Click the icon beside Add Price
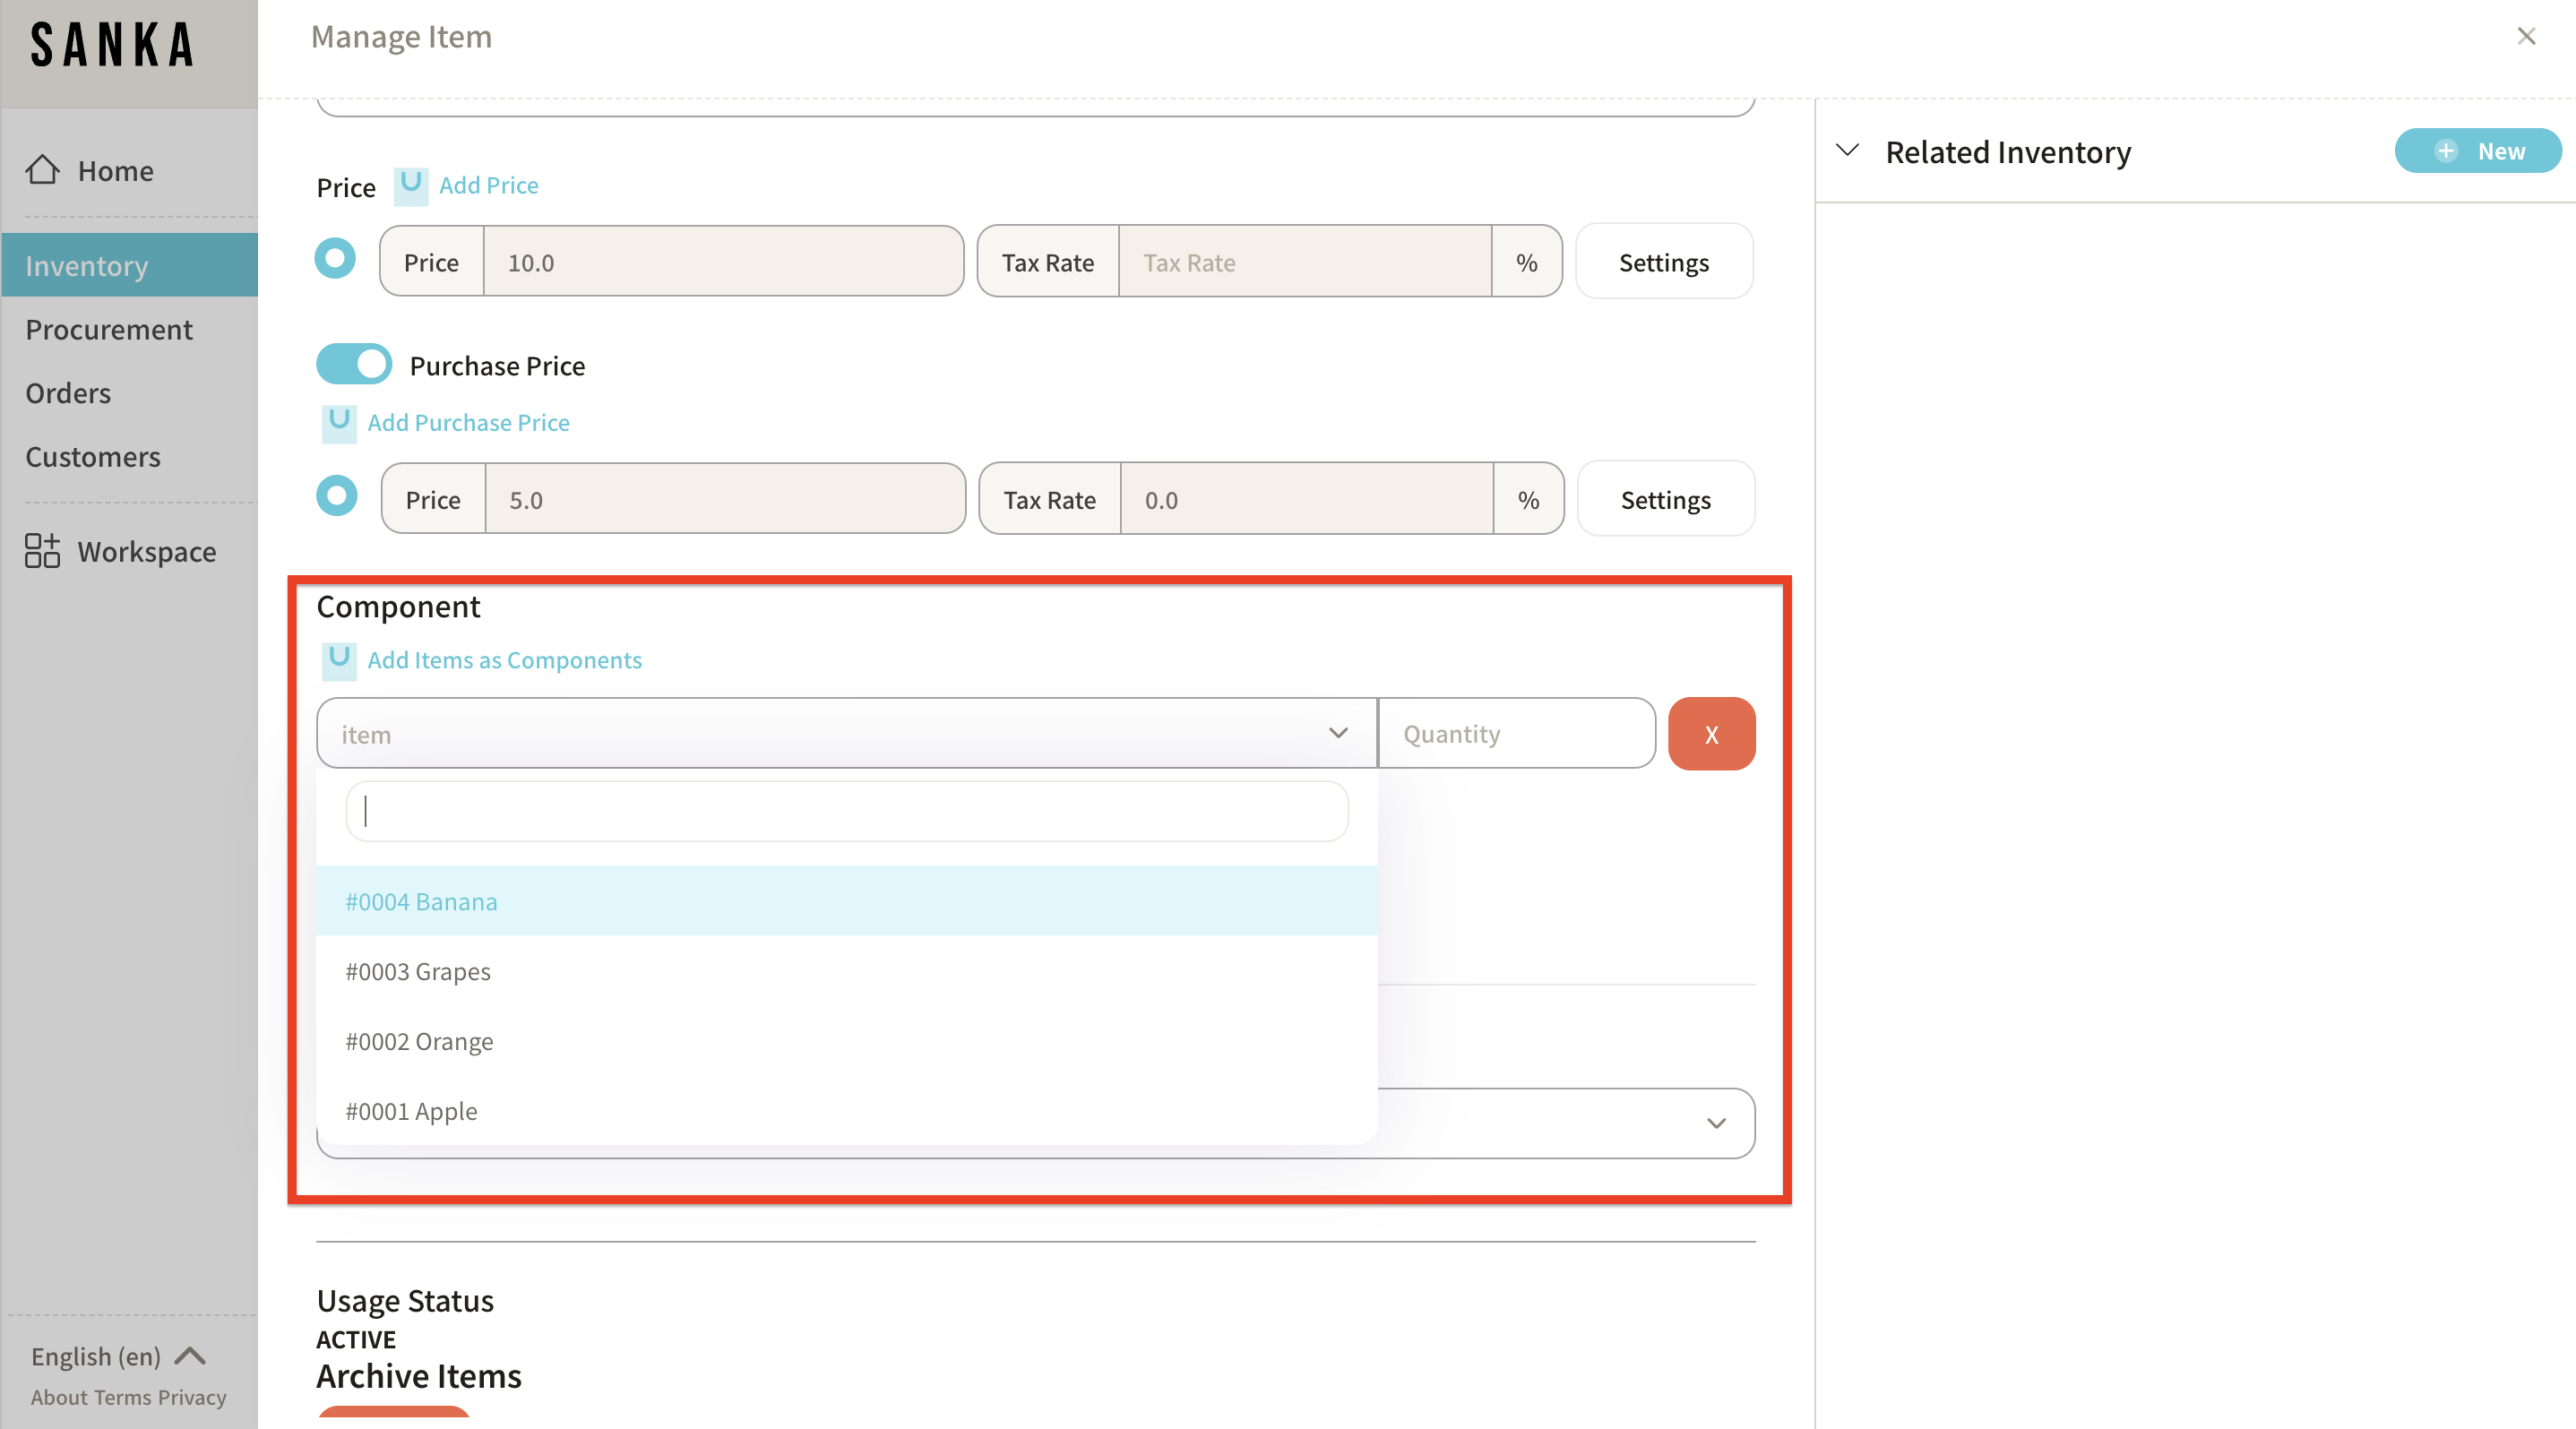Screen dimensions: 2576x1429 (x=410, y=185)
